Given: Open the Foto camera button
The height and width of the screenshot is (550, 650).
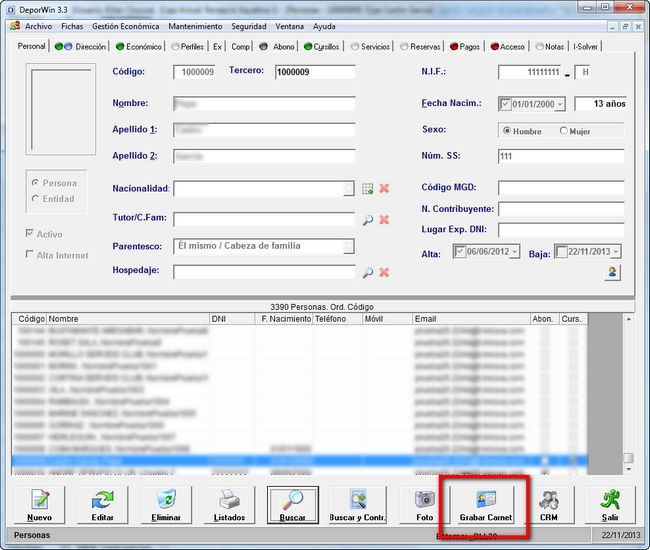Looking at the screenshot, I should tap(424, 505).
